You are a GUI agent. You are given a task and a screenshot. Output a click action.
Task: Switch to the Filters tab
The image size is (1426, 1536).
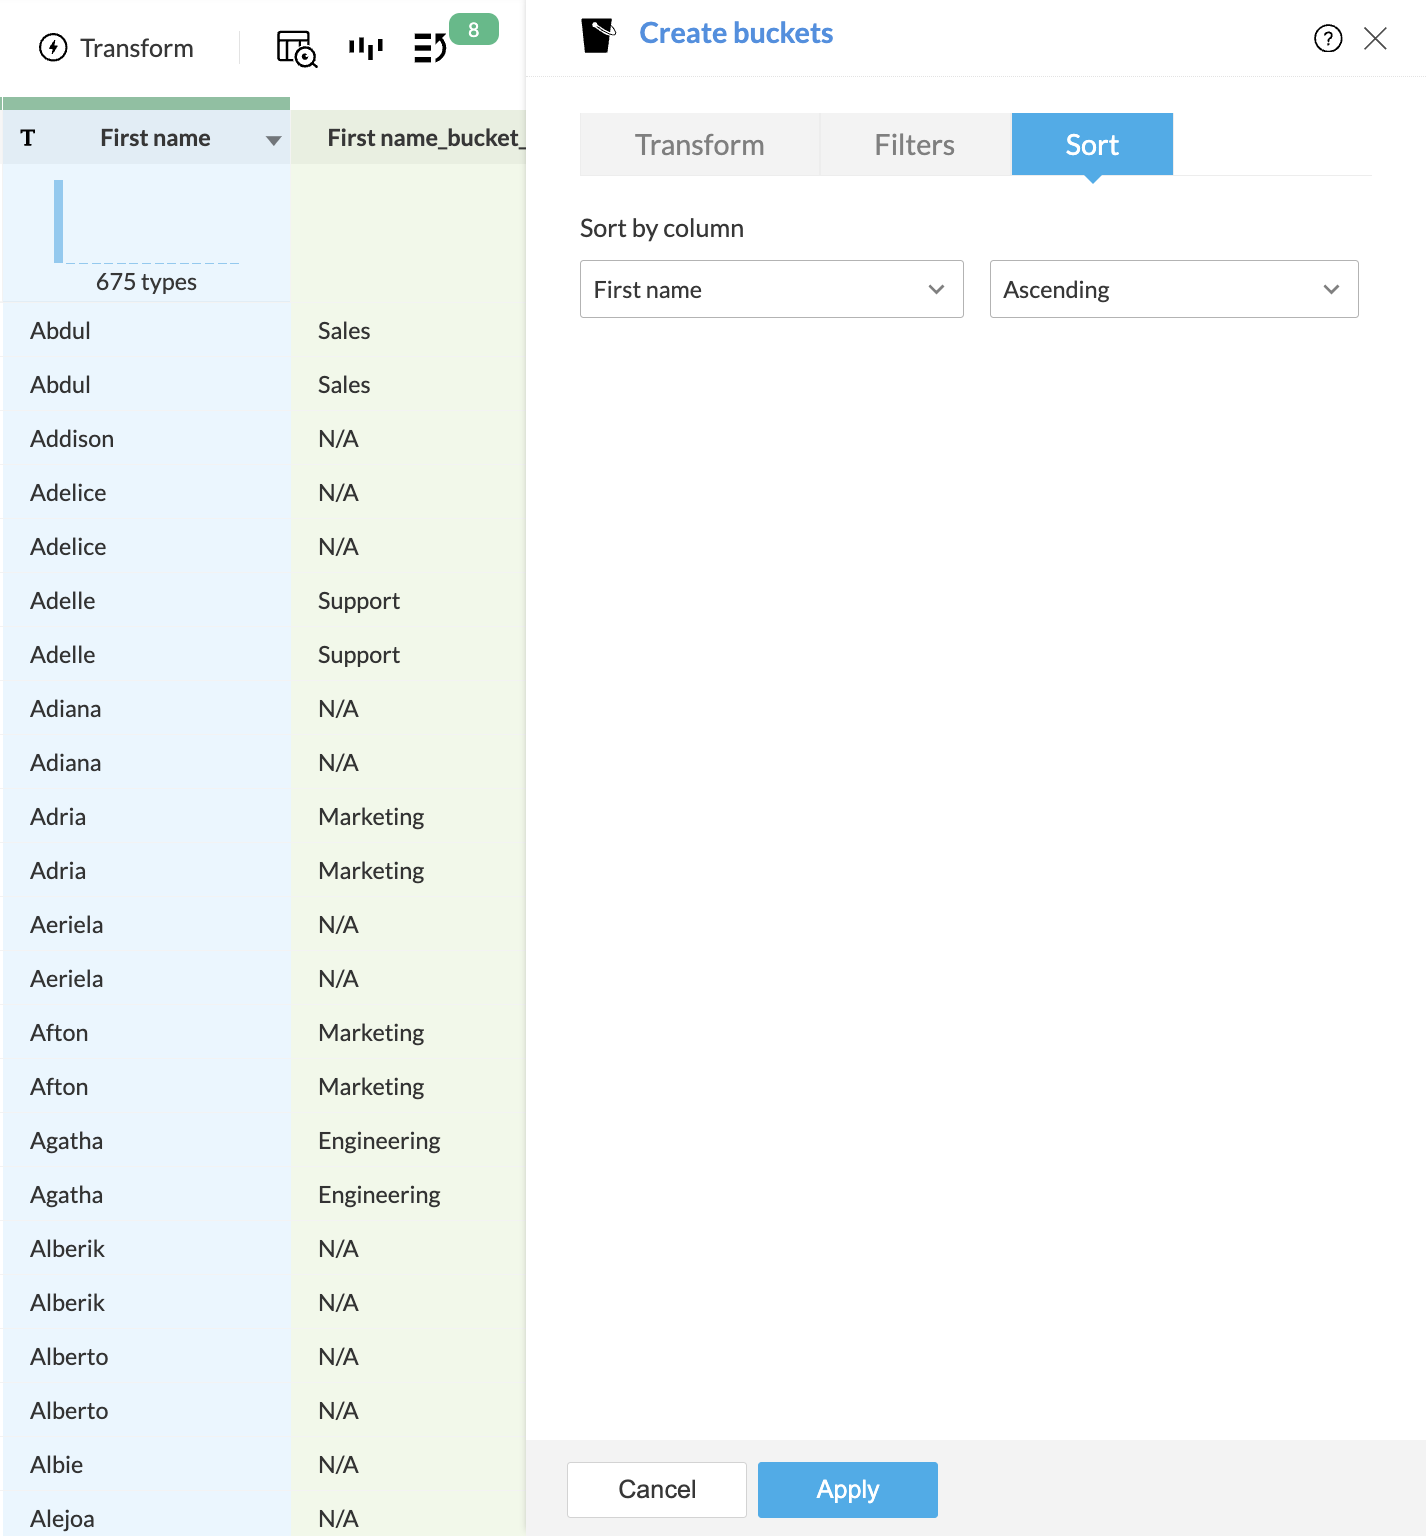click(x=914, y=145)
